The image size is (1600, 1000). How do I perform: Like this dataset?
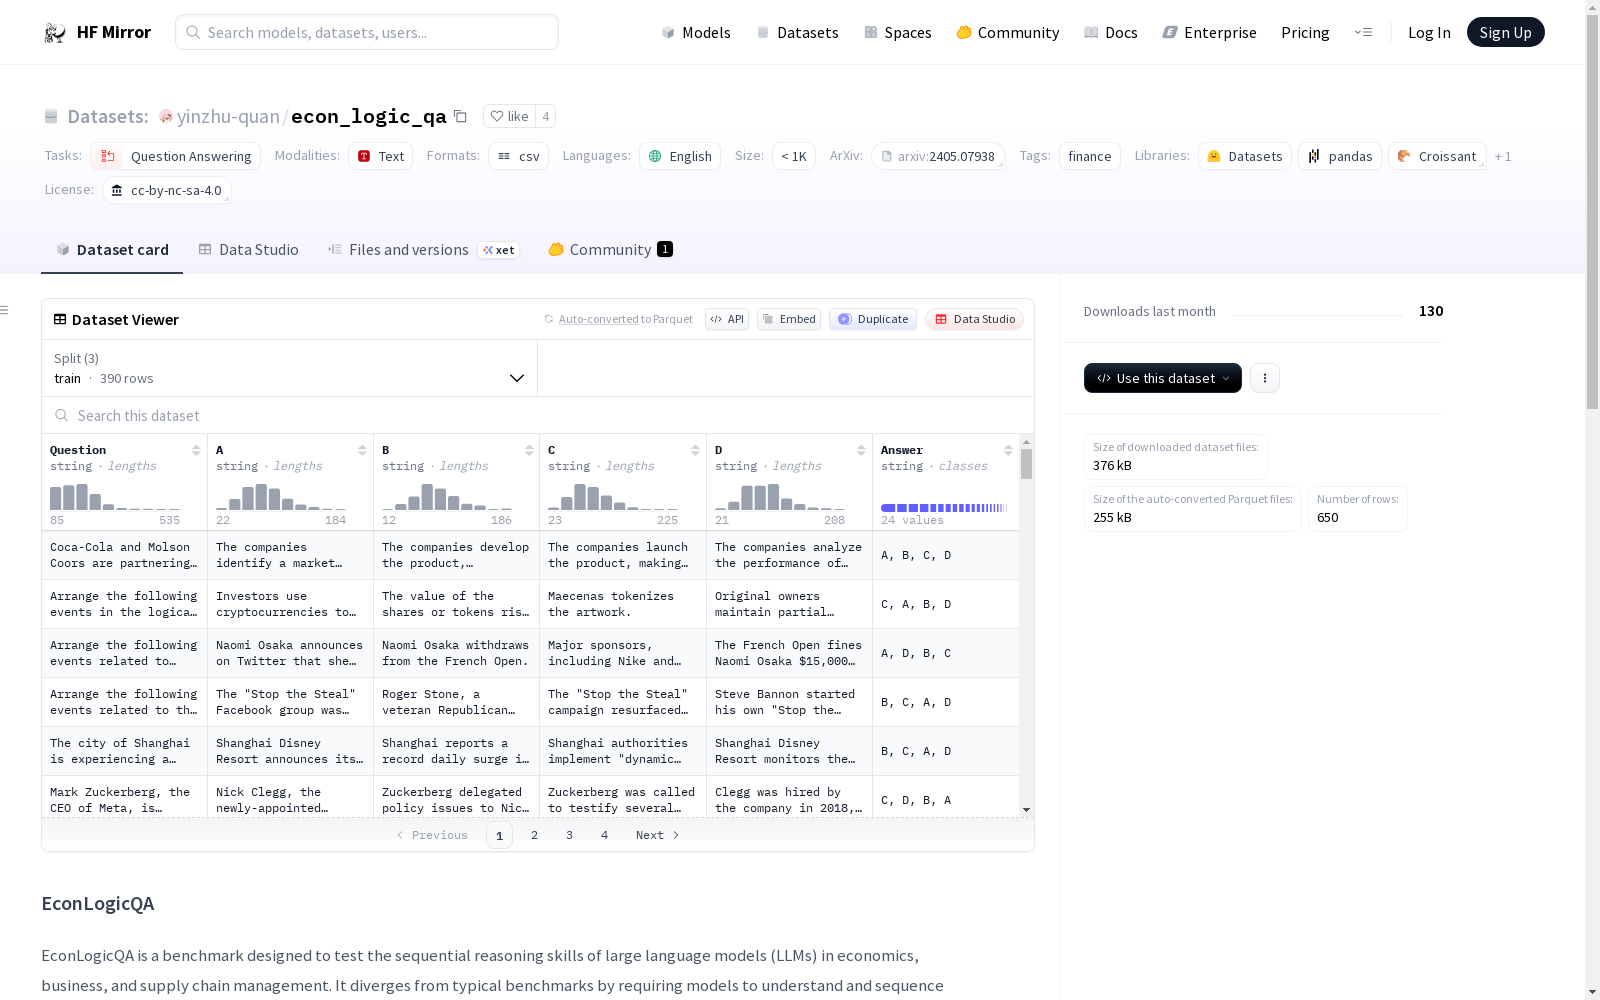(510, 116)
